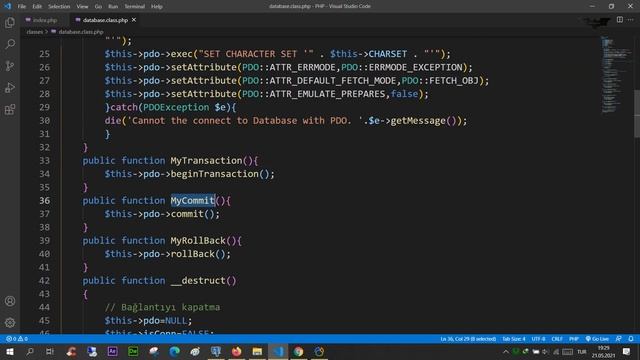
Task: Open the Windows Start menu
Action: pyautogui.click(x=9, y=351)
